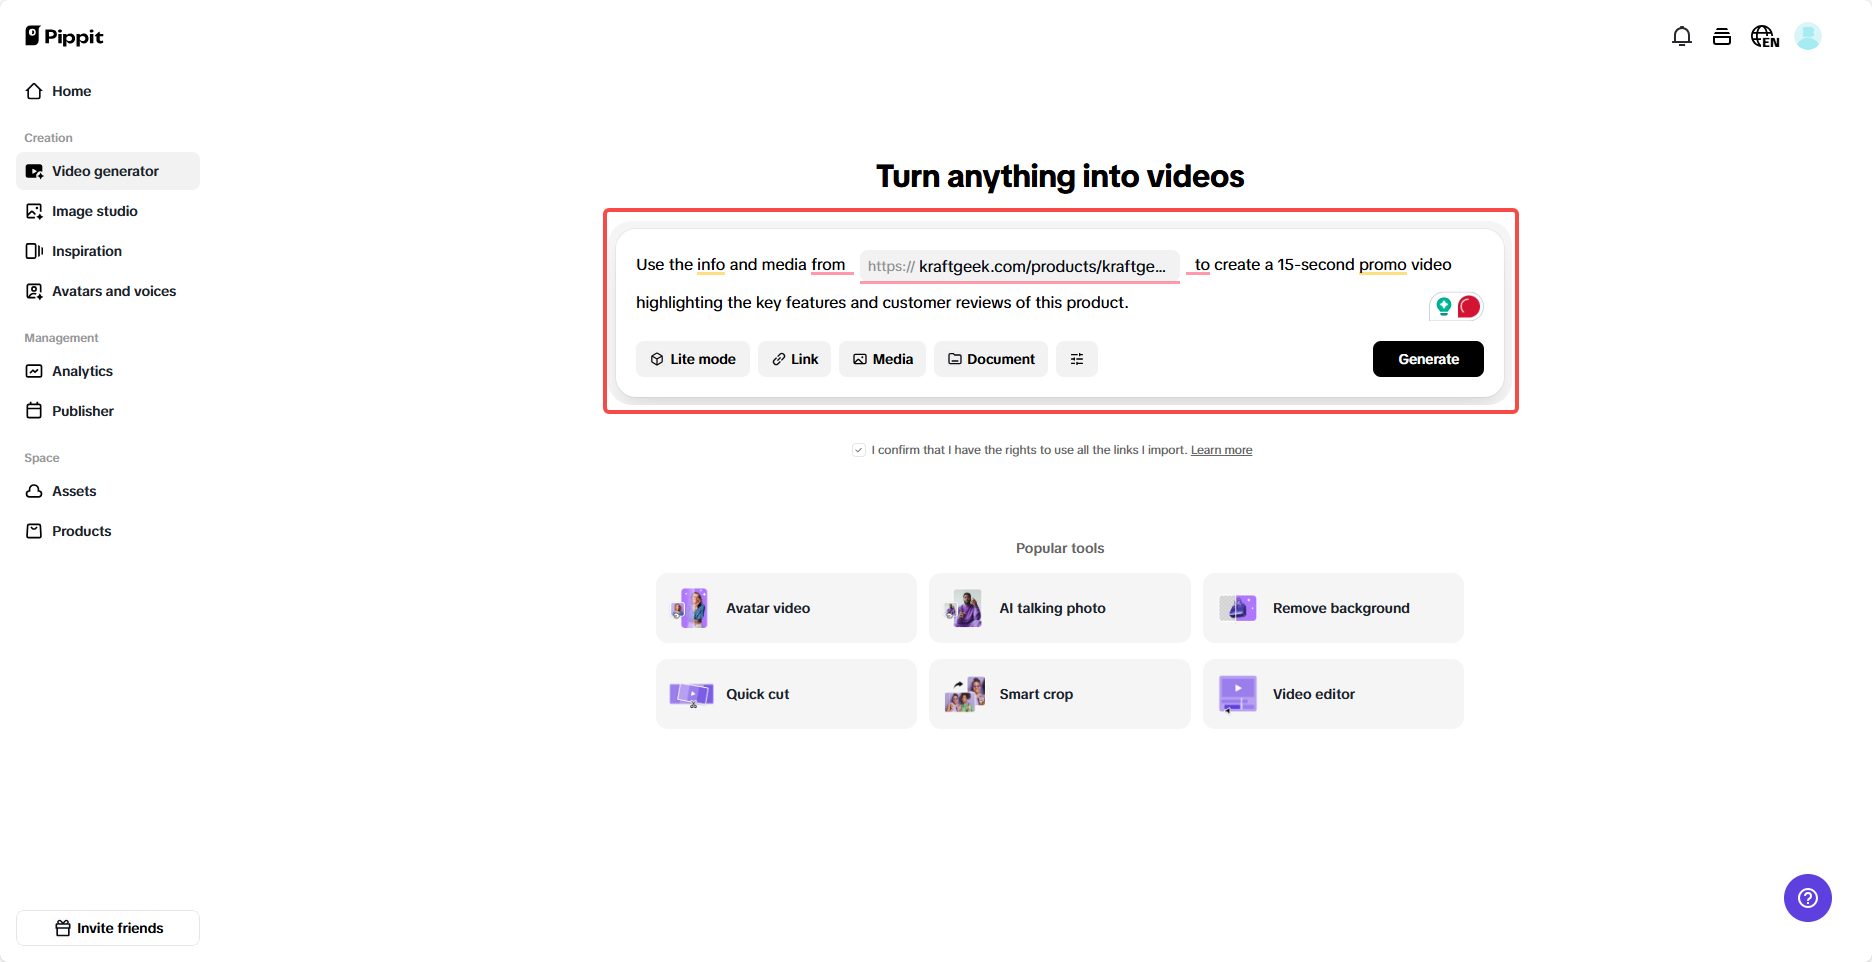
Task: Enable Lite mode
Action: pyautogui.click(x=692, y=359)
